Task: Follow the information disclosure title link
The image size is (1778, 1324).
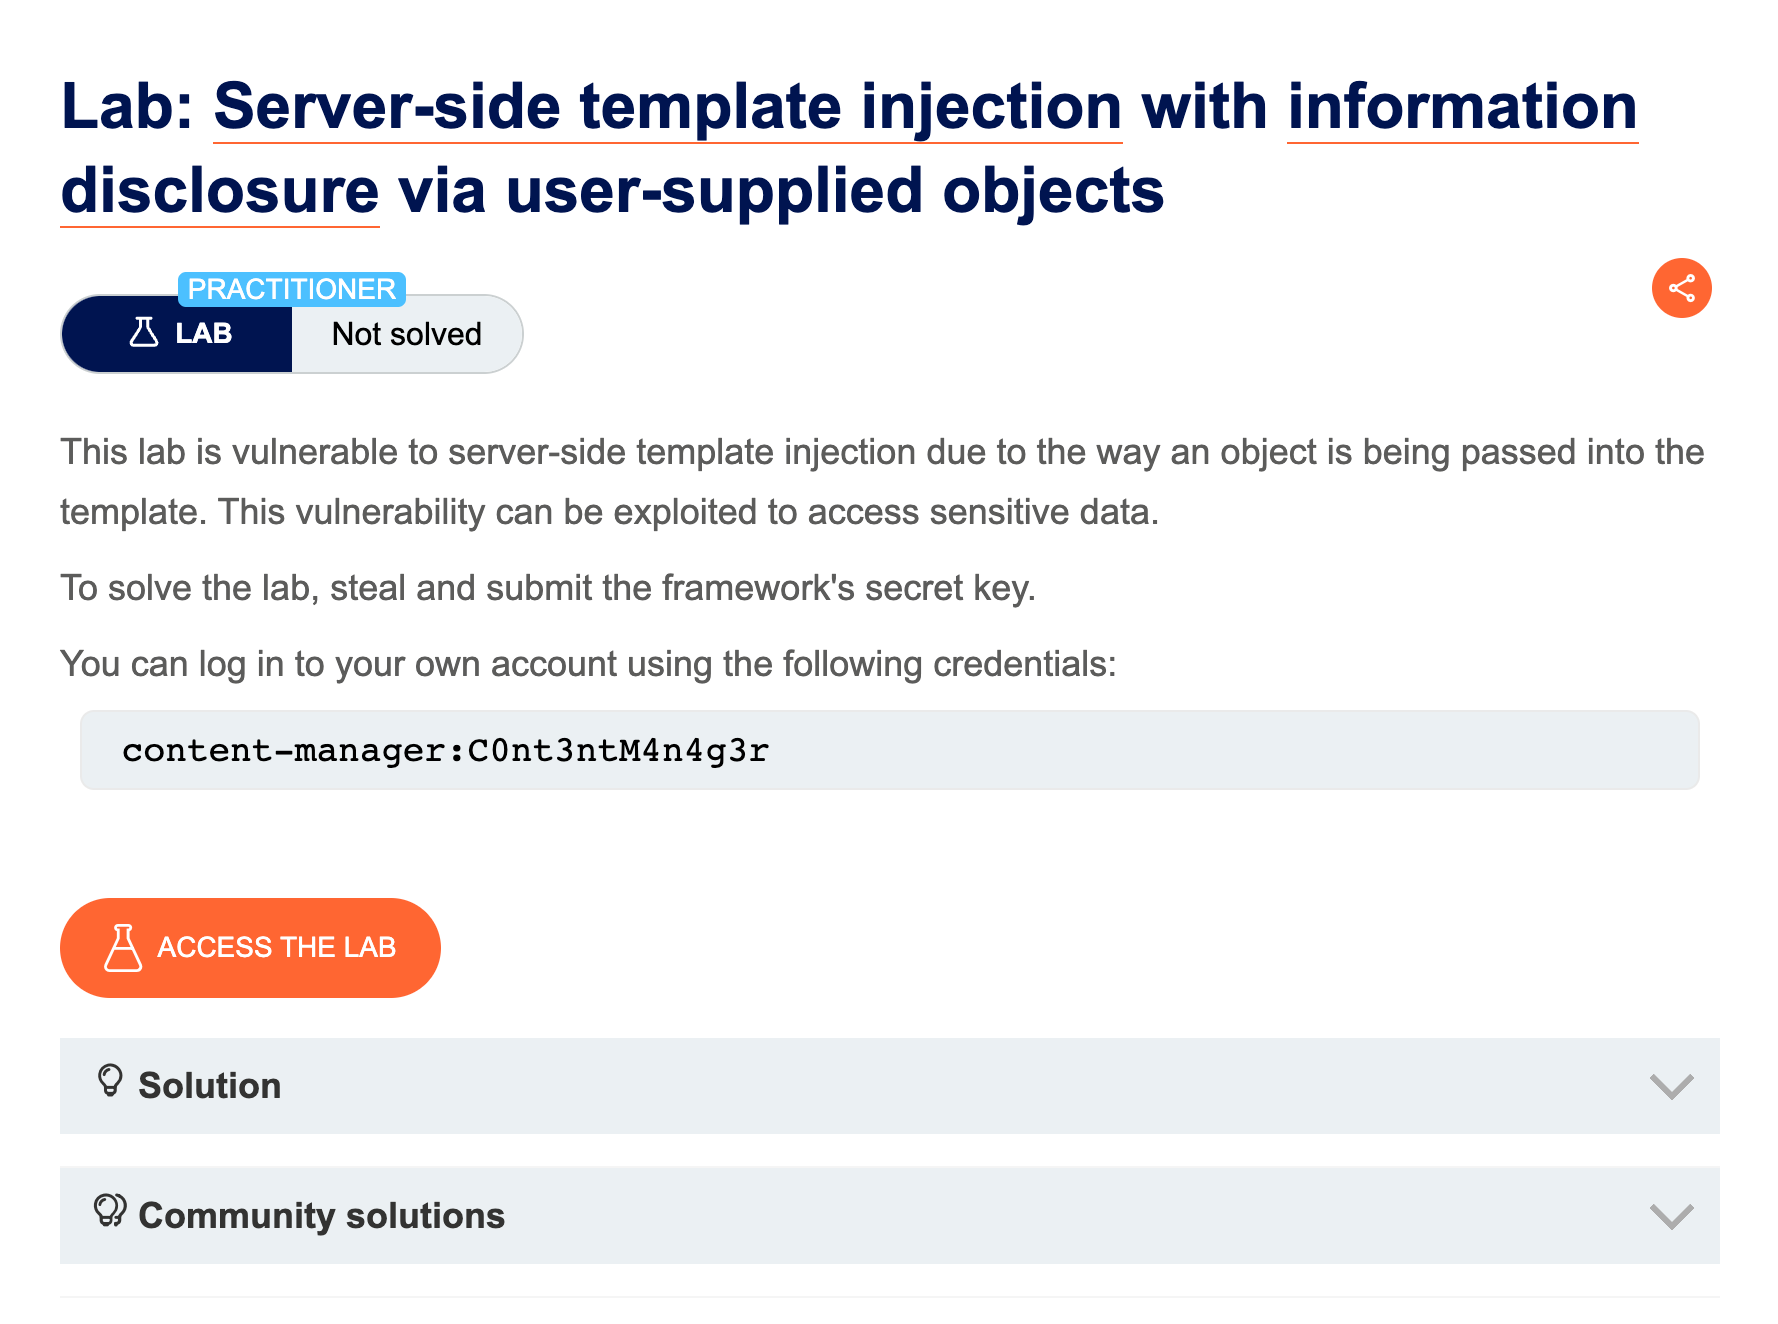Action: tap(1461, 106)
